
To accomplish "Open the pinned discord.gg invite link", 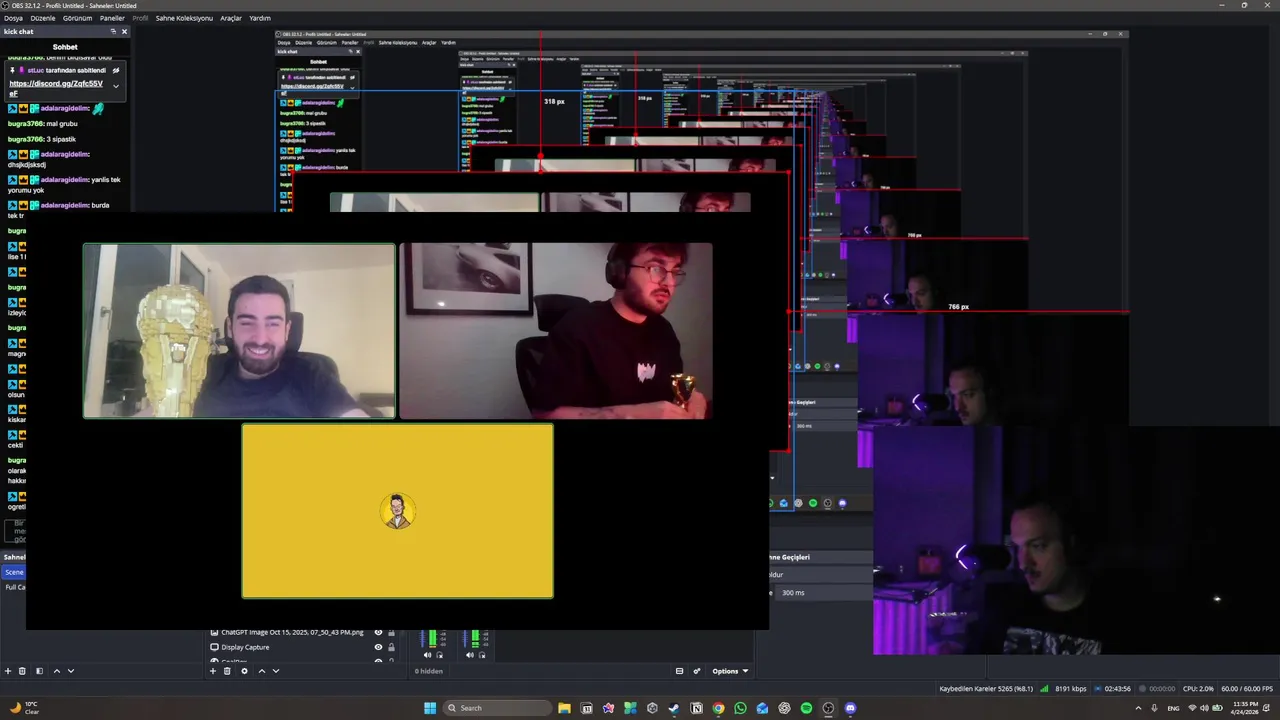I will (x=56, y=86).
